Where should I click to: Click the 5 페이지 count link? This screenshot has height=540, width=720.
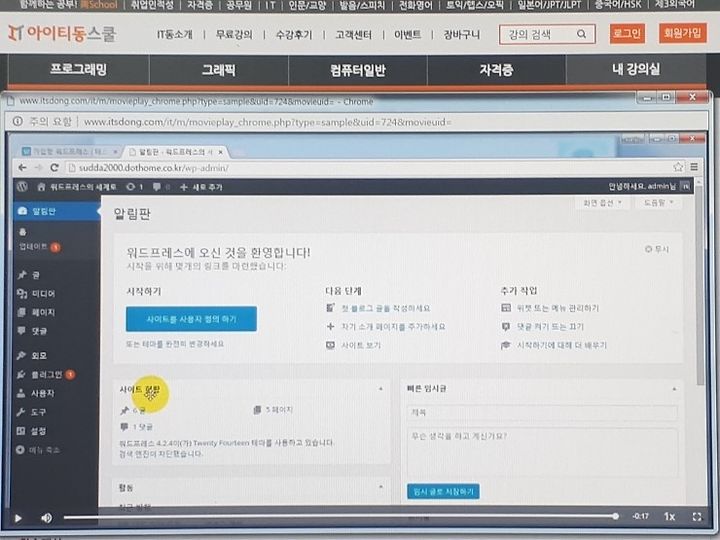(x=279, y=409)
